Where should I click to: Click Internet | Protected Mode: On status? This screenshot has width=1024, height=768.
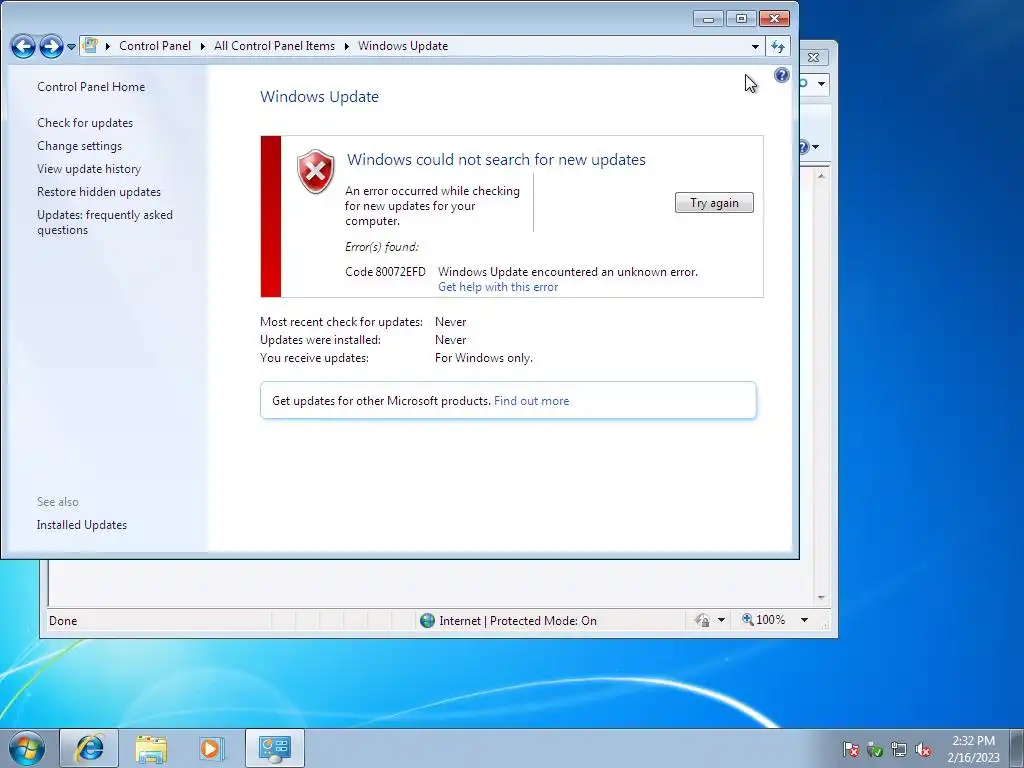point(518,620)
